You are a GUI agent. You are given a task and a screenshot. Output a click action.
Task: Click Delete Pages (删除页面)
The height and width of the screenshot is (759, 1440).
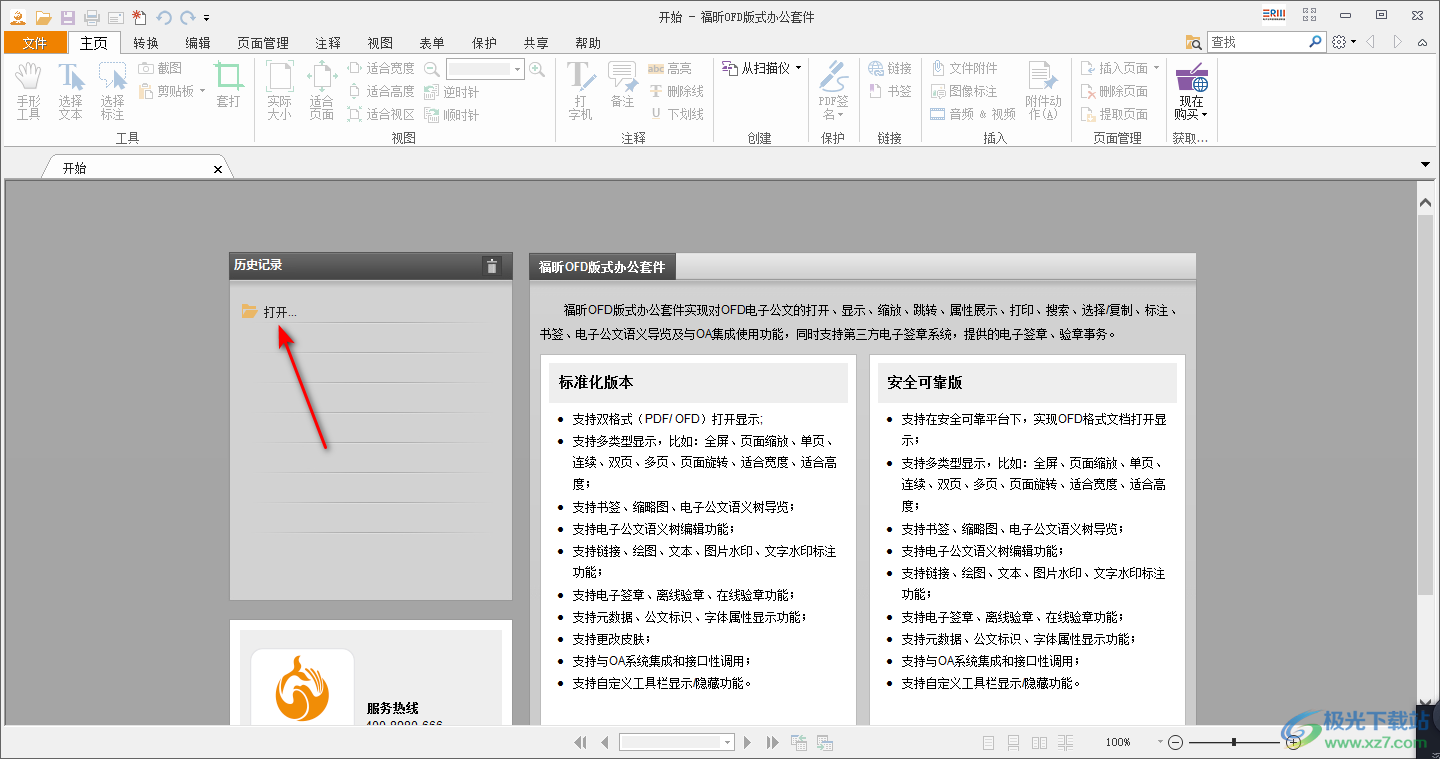coord(1114,91)
